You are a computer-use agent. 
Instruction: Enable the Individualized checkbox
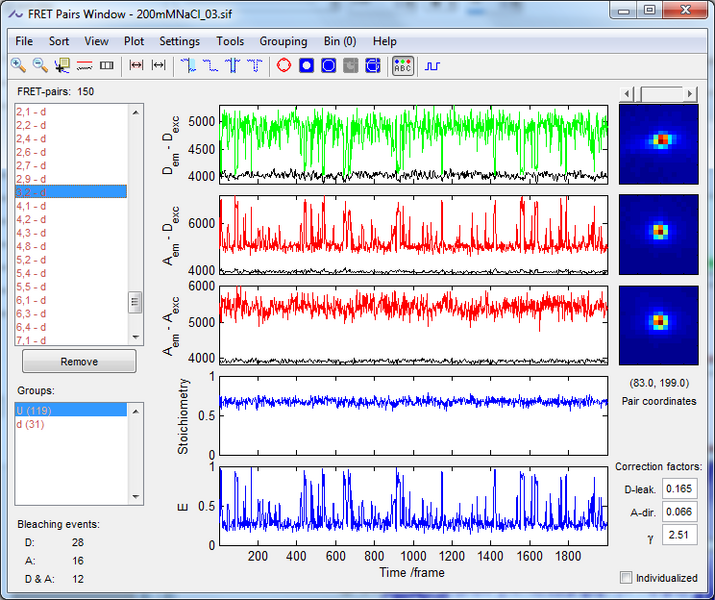point(626,577)
